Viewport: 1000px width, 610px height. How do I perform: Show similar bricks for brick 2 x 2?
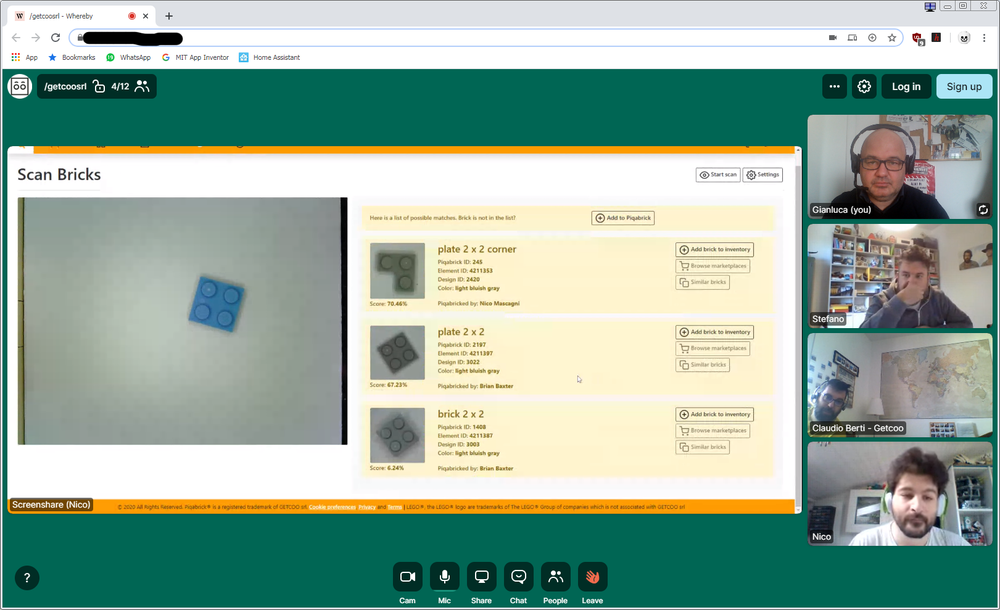point(703,447)
